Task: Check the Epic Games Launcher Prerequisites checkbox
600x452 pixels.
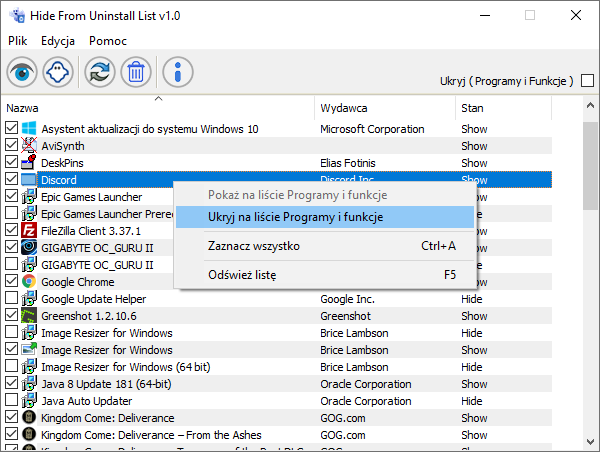Action: pos(11,213)
